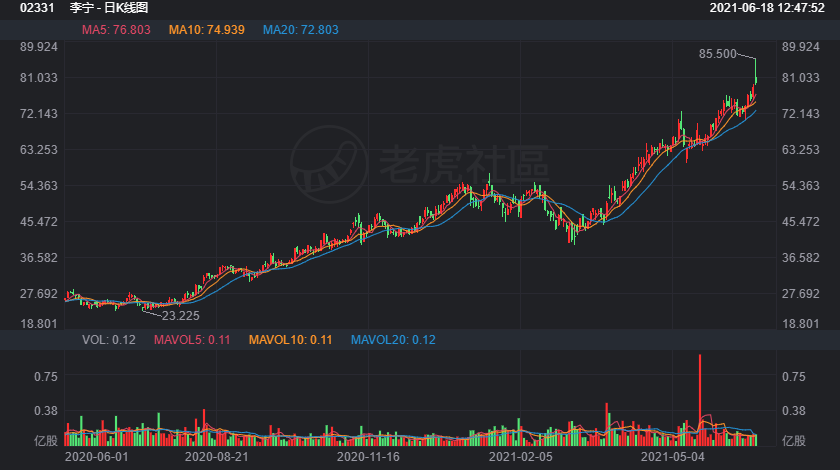Click the 85.500 high price annotation
The width and height of the screenshot is (840, 470).
tap(718, 54)
